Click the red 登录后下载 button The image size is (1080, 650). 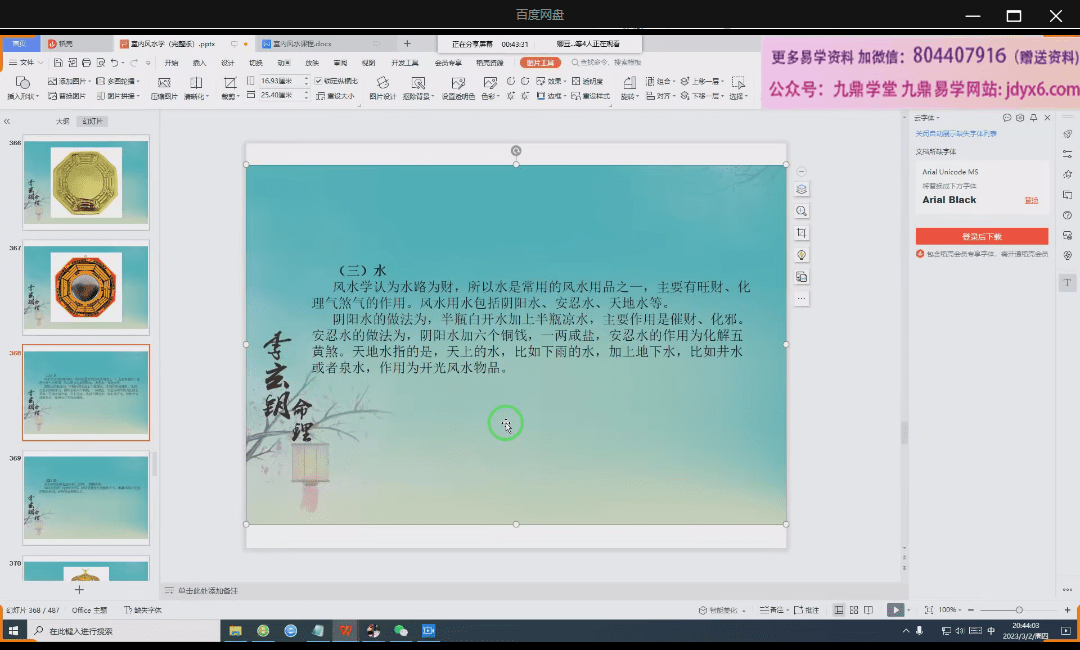click(981, 237)
